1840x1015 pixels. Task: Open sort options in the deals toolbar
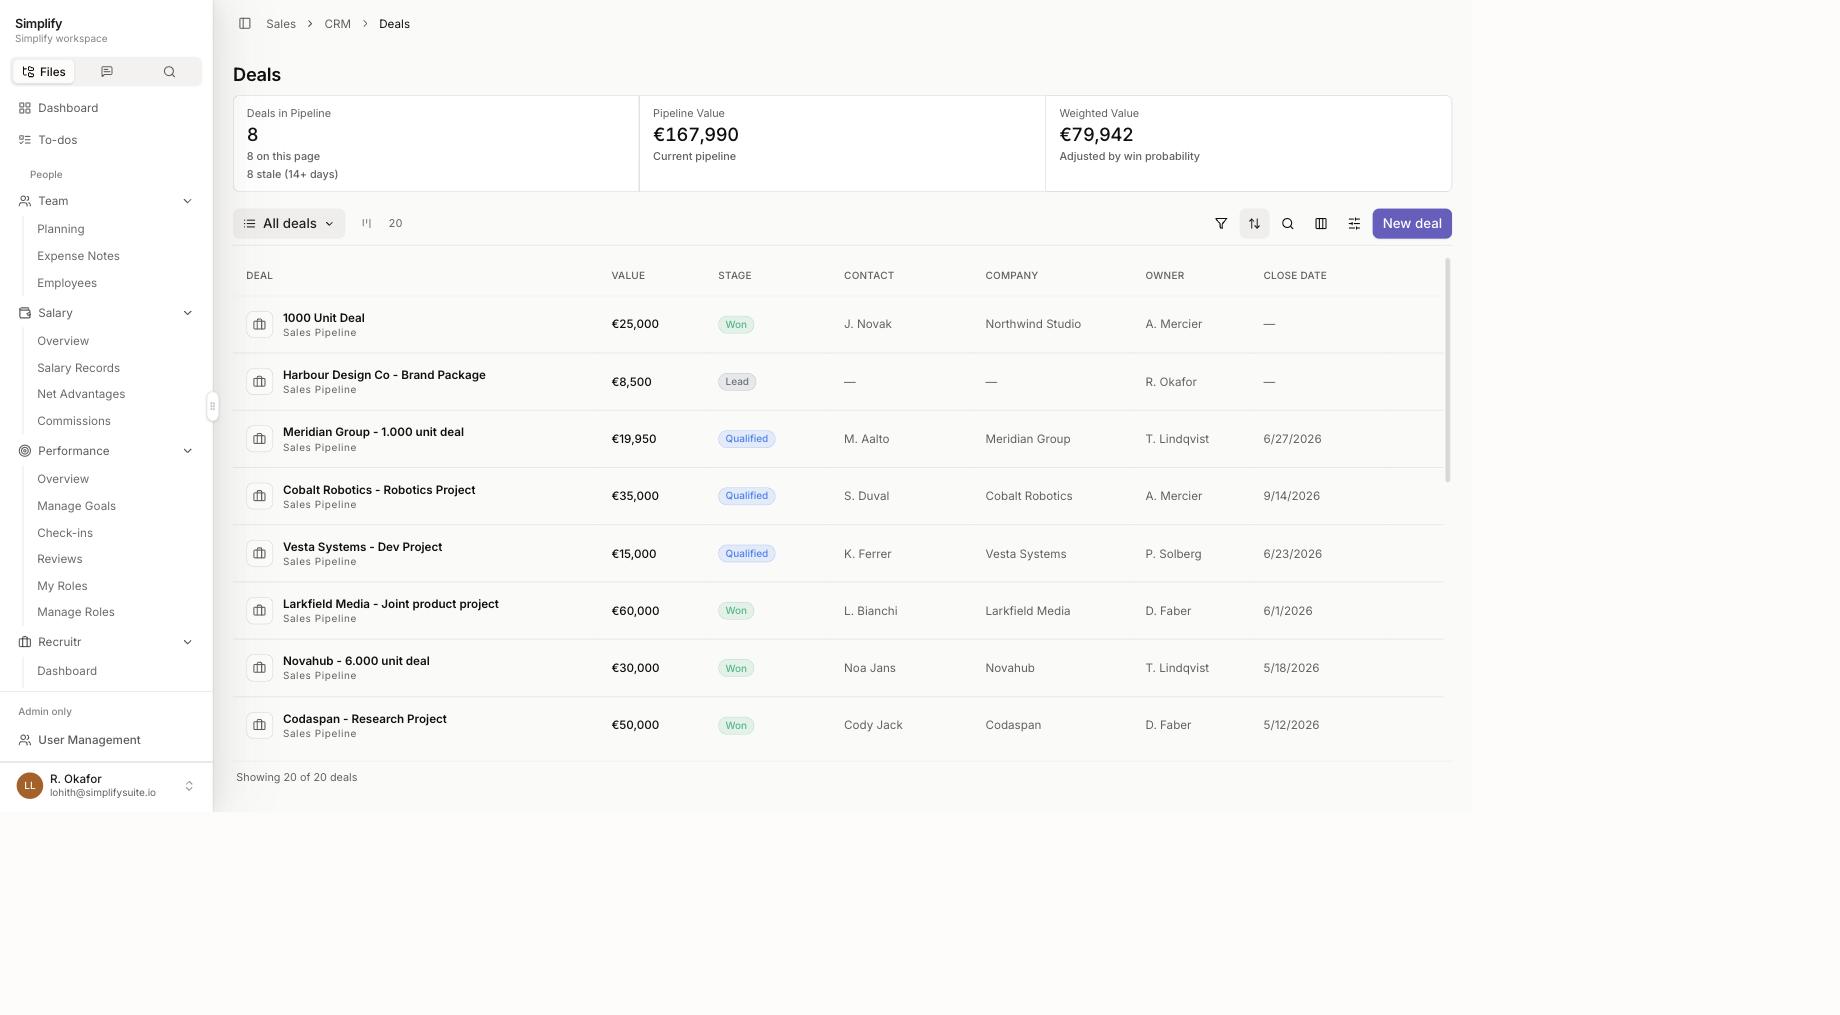(x=1254, y=224)
